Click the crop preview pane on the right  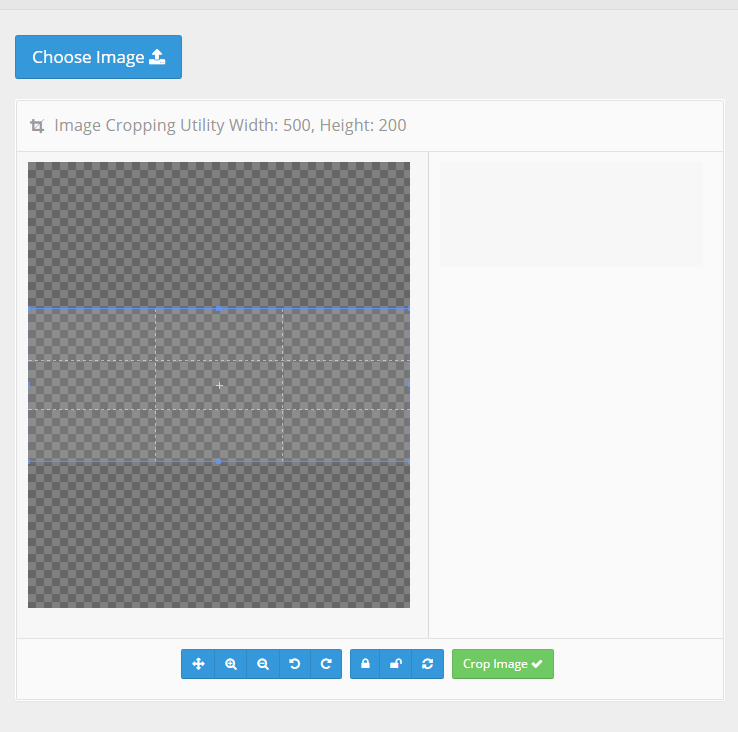(x=571, y=214)
